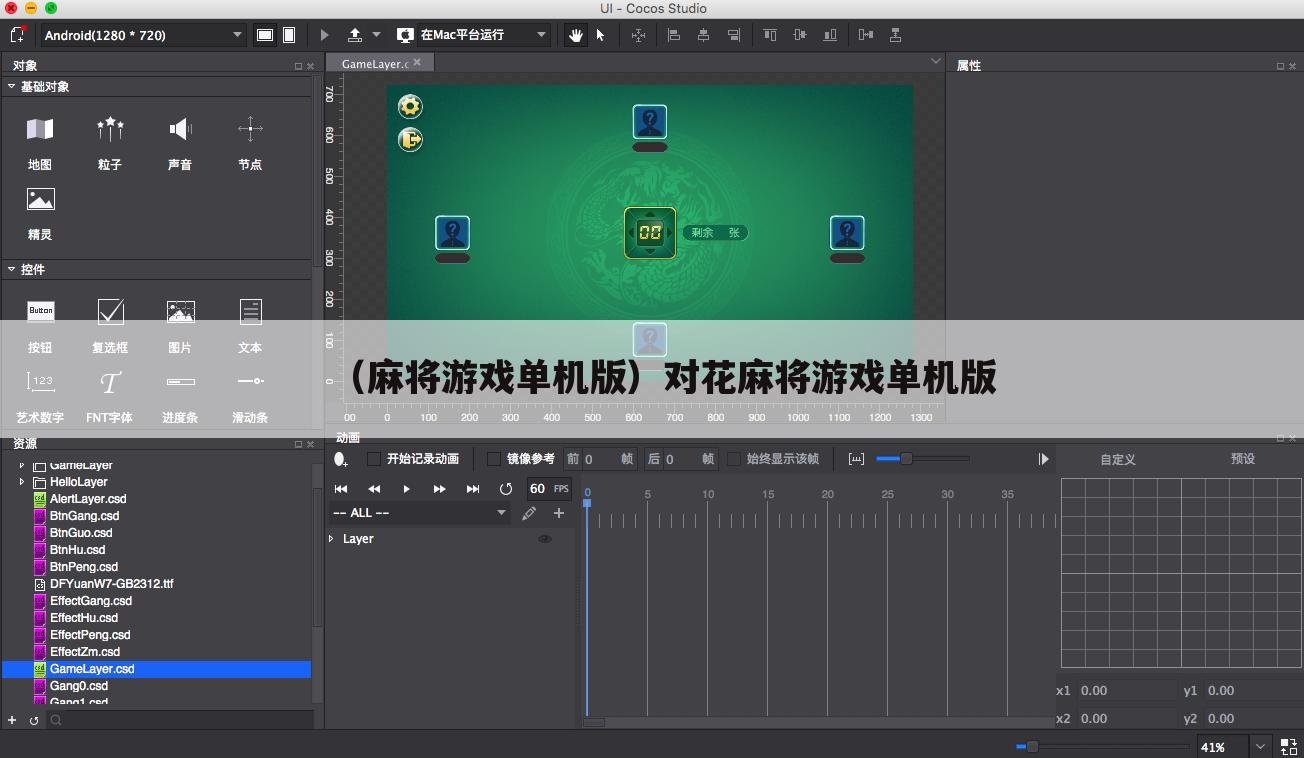Screen dimensions: 1304x758
Task: Distribute selected objects vertically
Action: tap(896, 35)
